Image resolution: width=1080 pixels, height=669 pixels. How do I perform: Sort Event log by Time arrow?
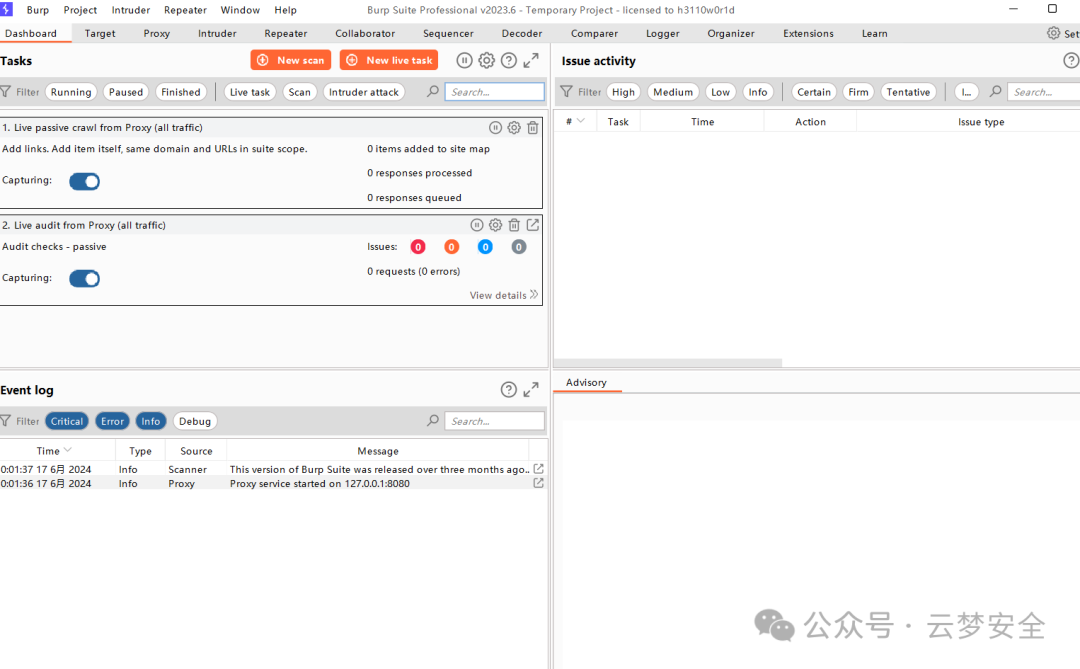coord(68,450)
